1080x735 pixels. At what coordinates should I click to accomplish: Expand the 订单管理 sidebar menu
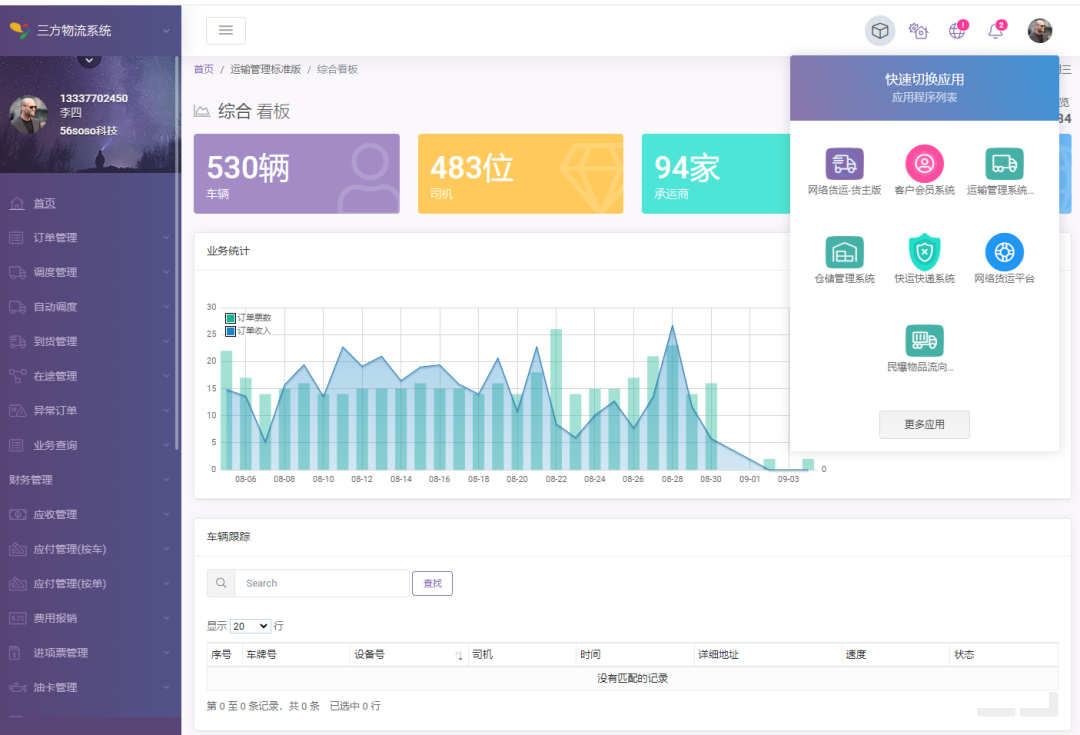(x=90, y=238)
